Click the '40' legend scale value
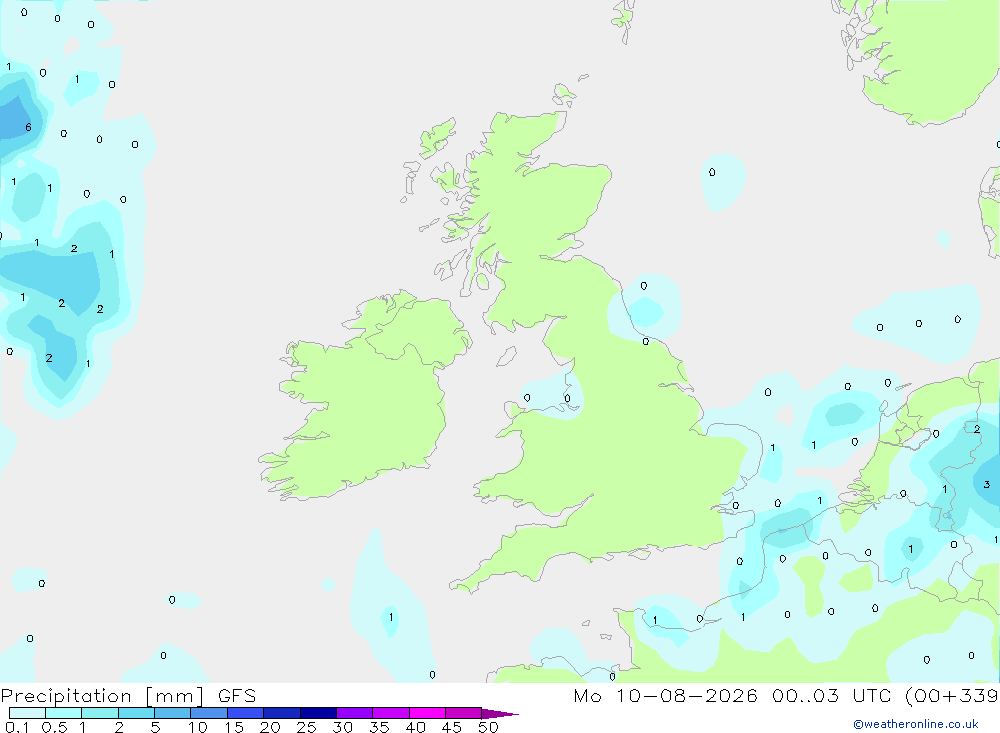Viewport: 1000px width, 733px height. point(415,727)
